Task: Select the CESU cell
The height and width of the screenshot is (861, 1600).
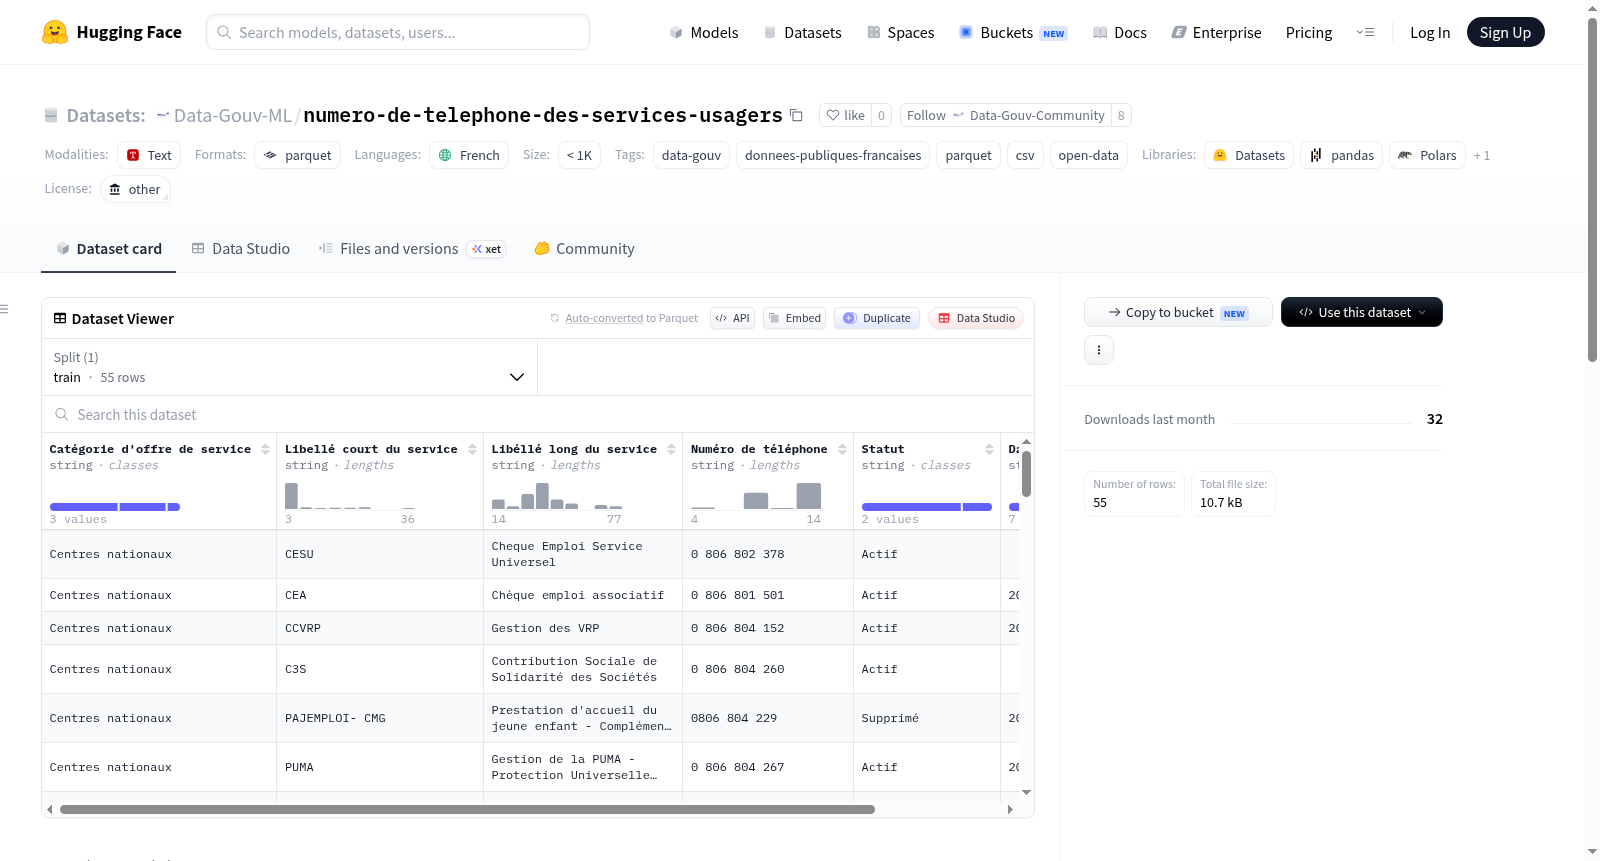Action: (x=380, y=554)
